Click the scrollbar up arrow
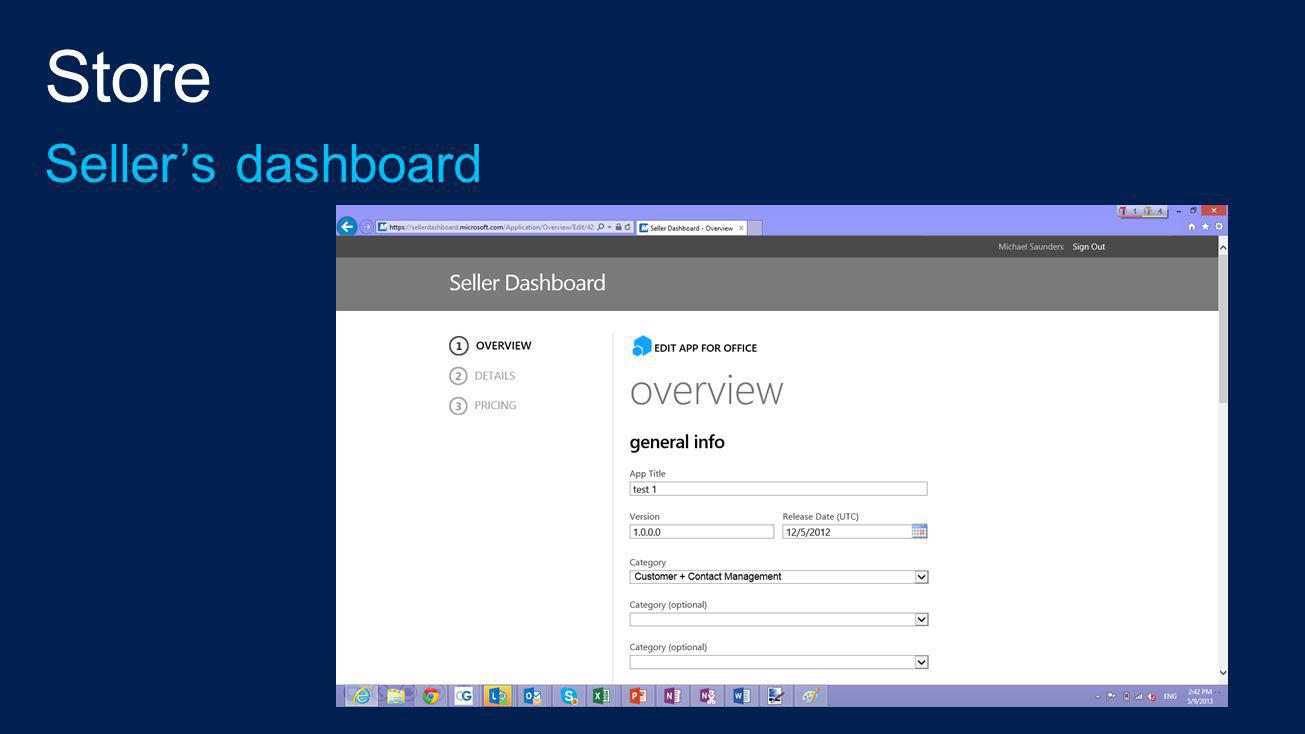The image size is (1305, 734). [1223, 246]
